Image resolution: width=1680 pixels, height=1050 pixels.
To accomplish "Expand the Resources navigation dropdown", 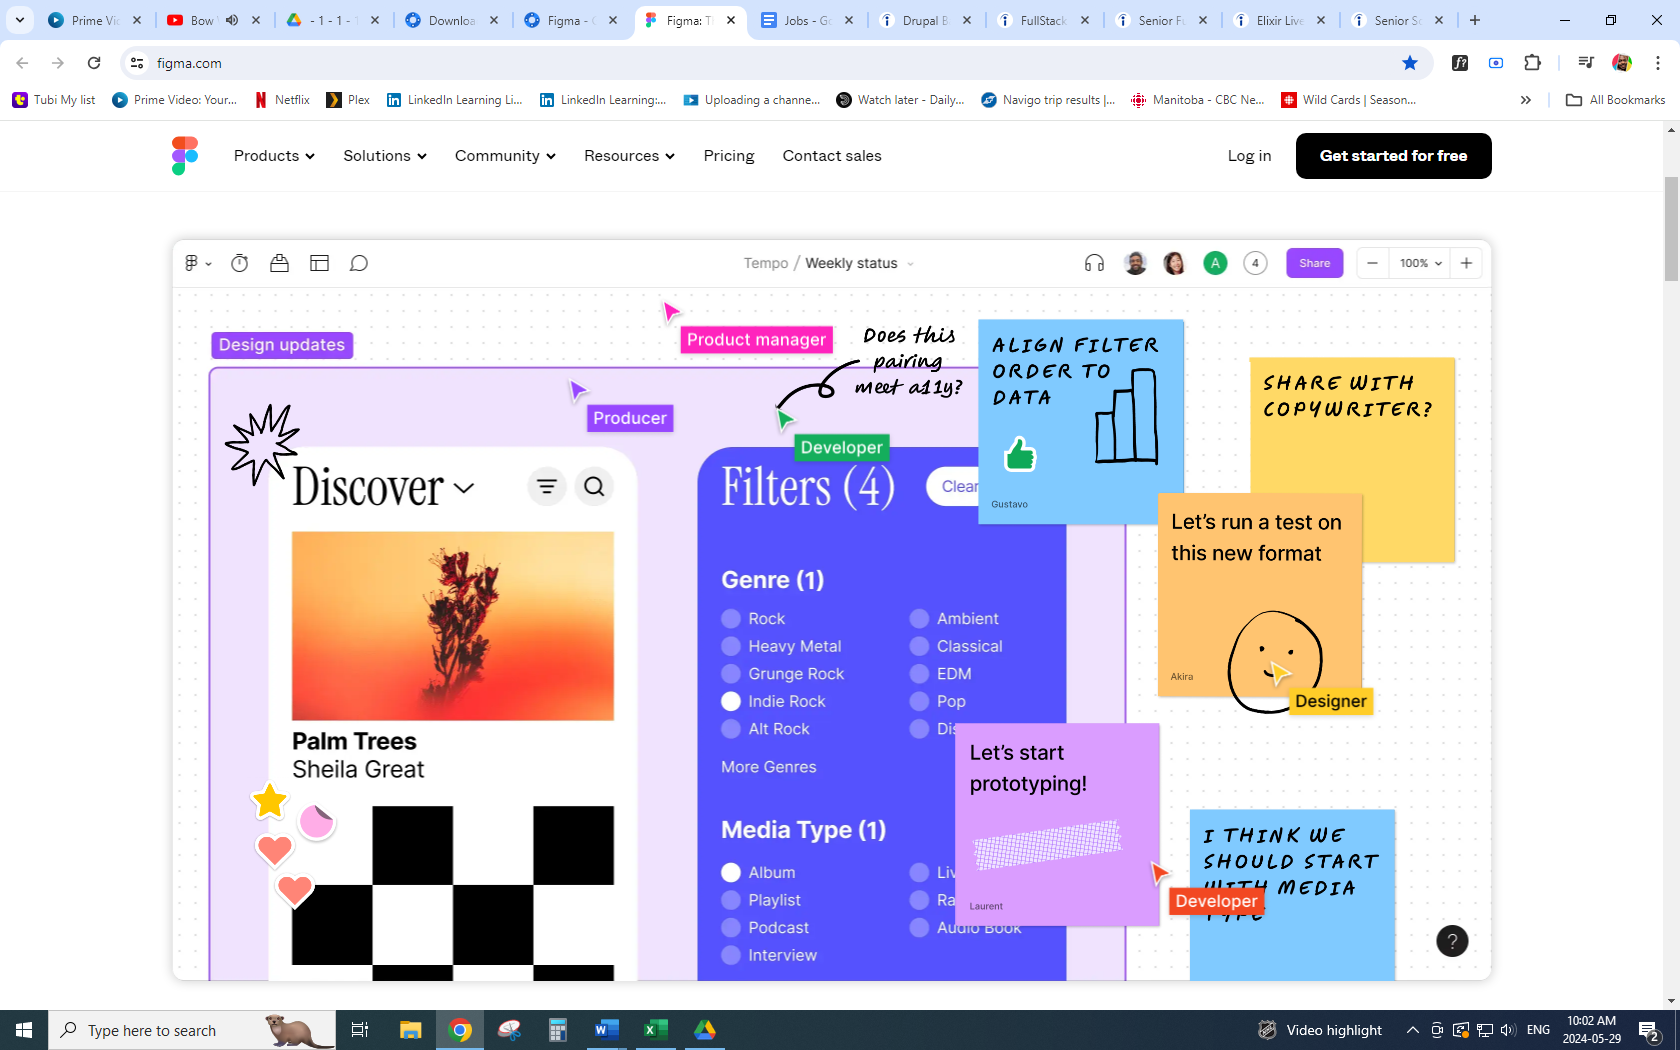I will coord(629,156).
